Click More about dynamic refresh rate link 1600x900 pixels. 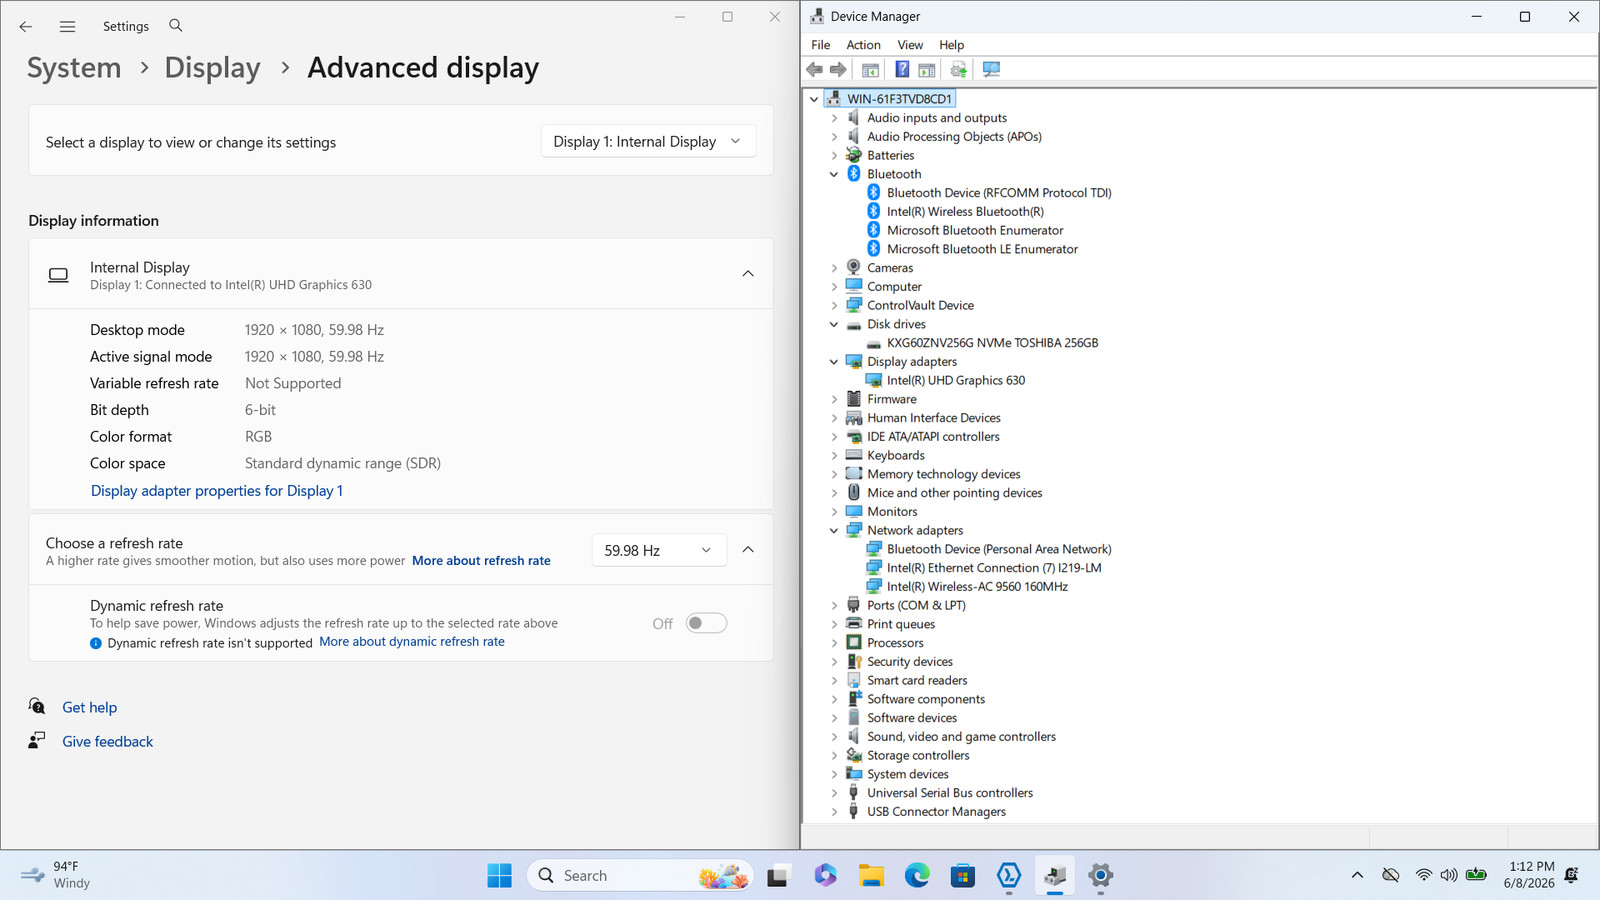(412, 642)
